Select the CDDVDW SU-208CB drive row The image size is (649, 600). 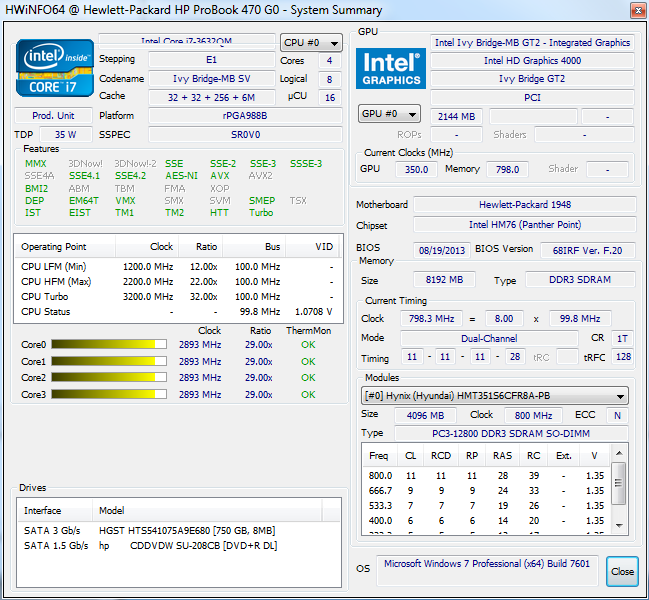coord(178,546)
